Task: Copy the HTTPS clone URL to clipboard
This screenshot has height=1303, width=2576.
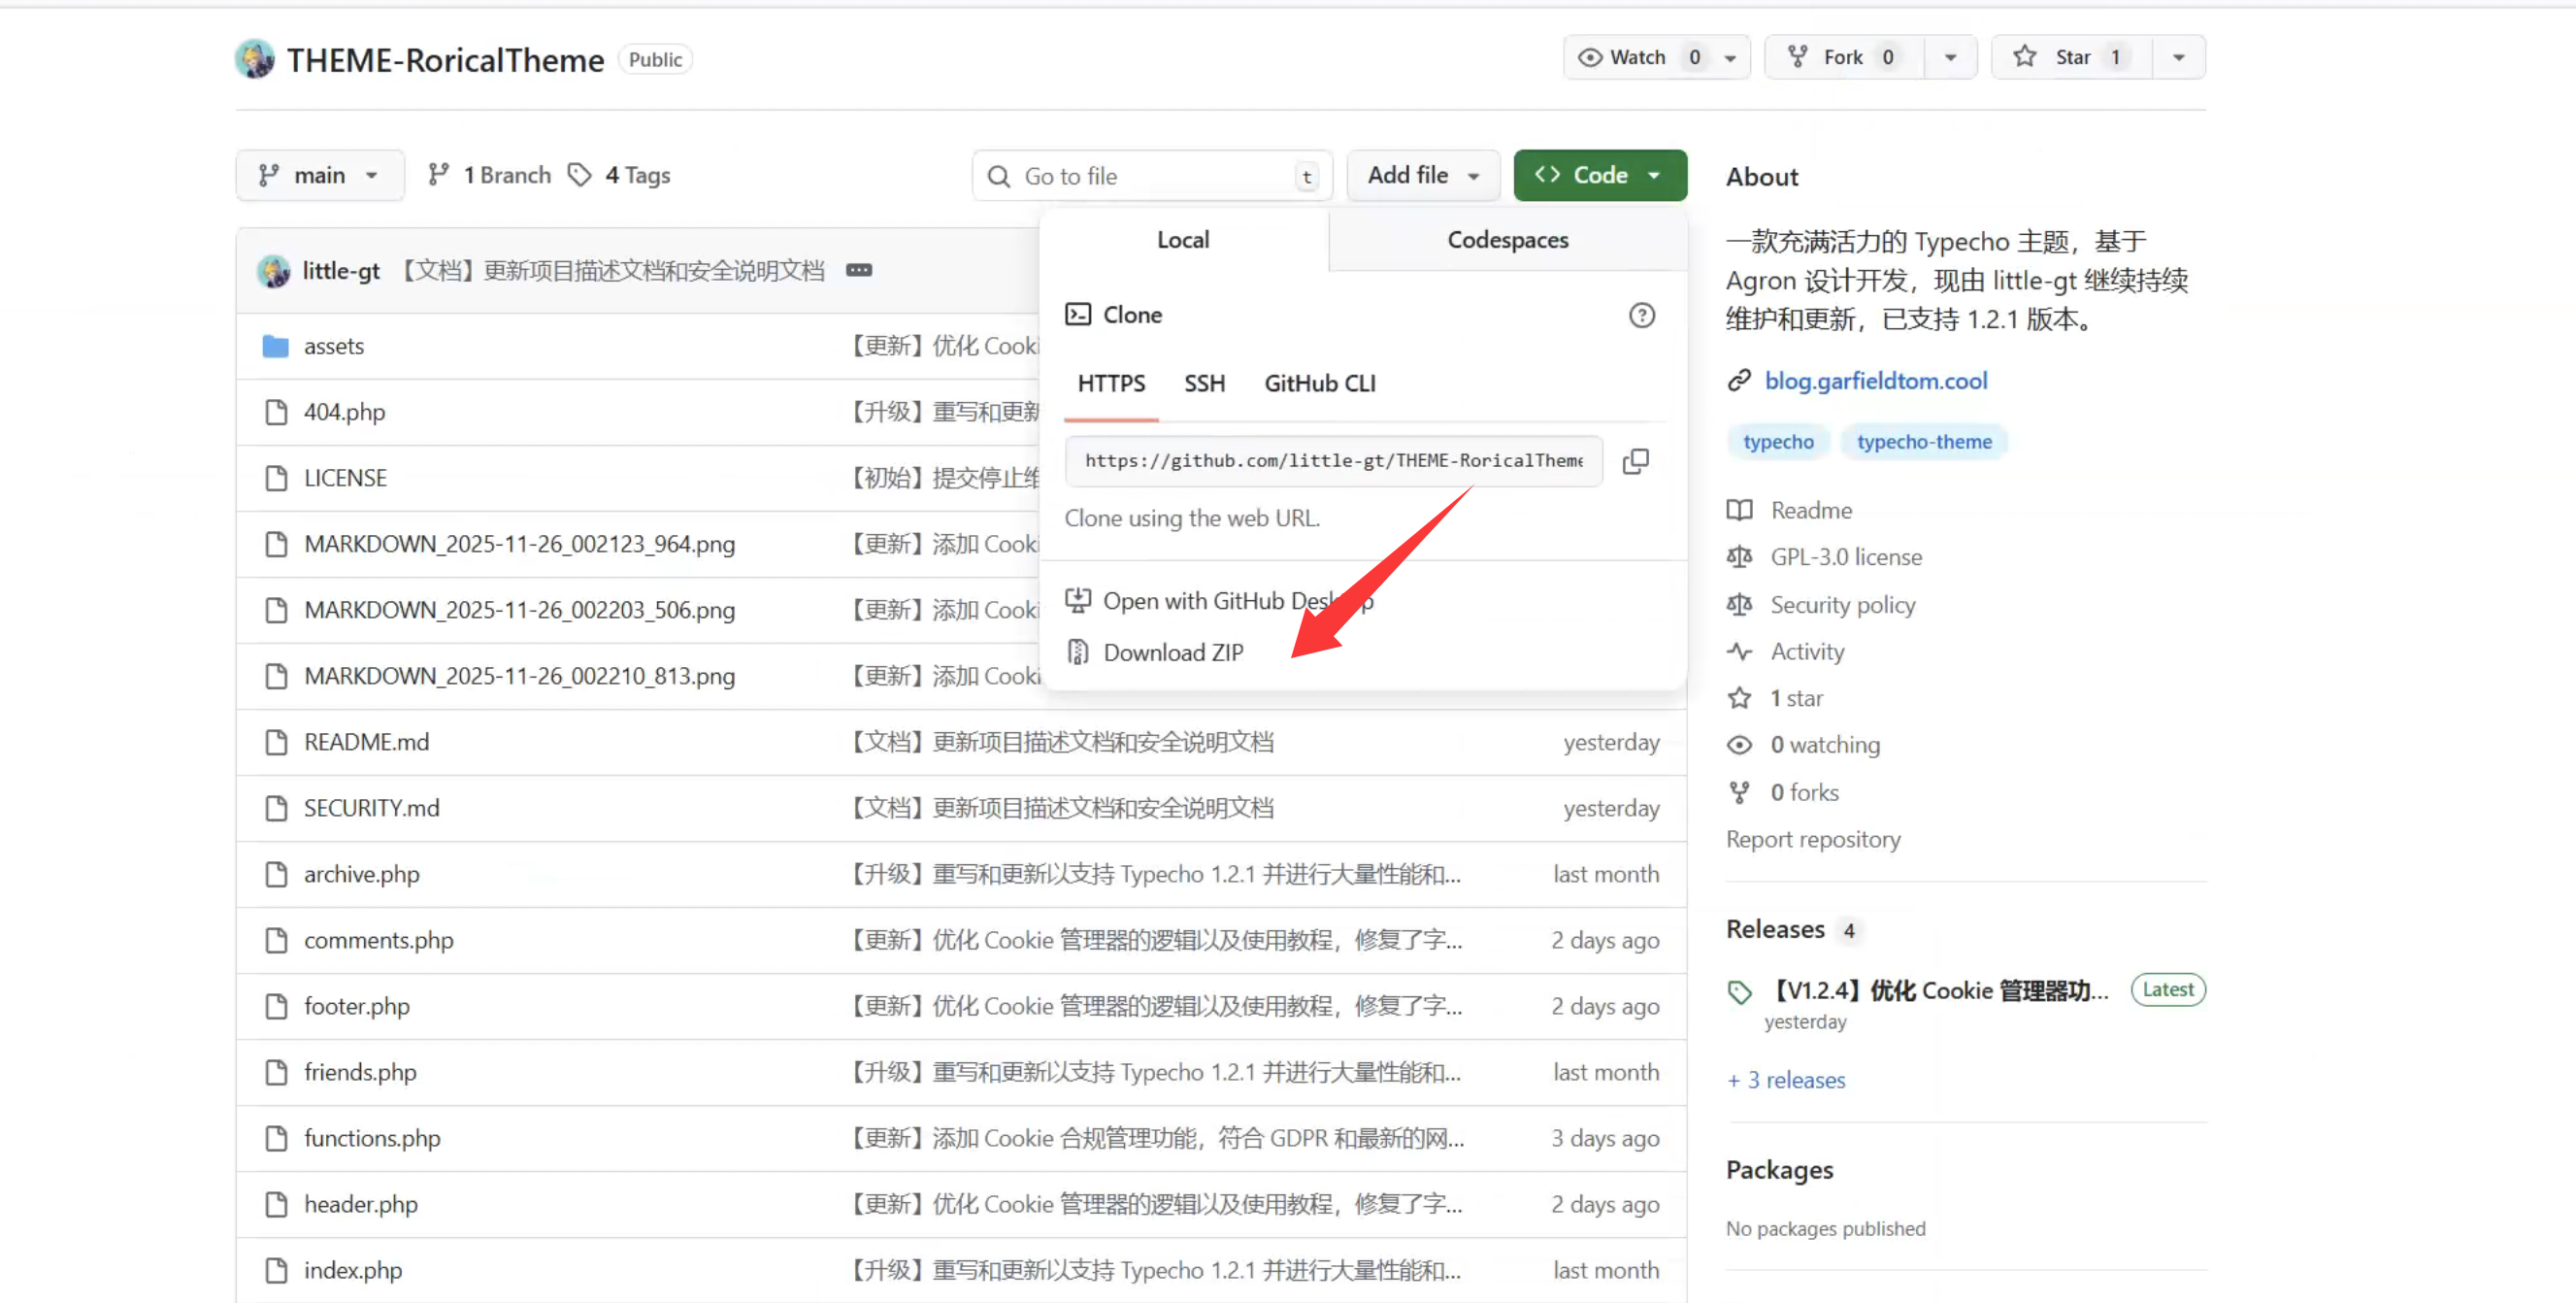Action: [1635, 461]
